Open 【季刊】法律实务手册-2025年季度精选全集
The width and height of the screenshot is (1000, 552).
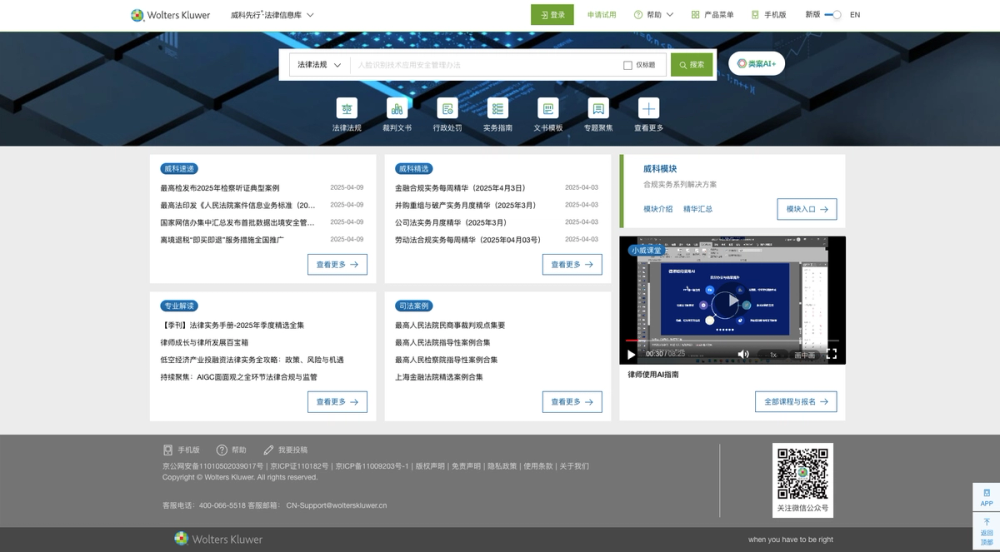click(x=232, y=325)
